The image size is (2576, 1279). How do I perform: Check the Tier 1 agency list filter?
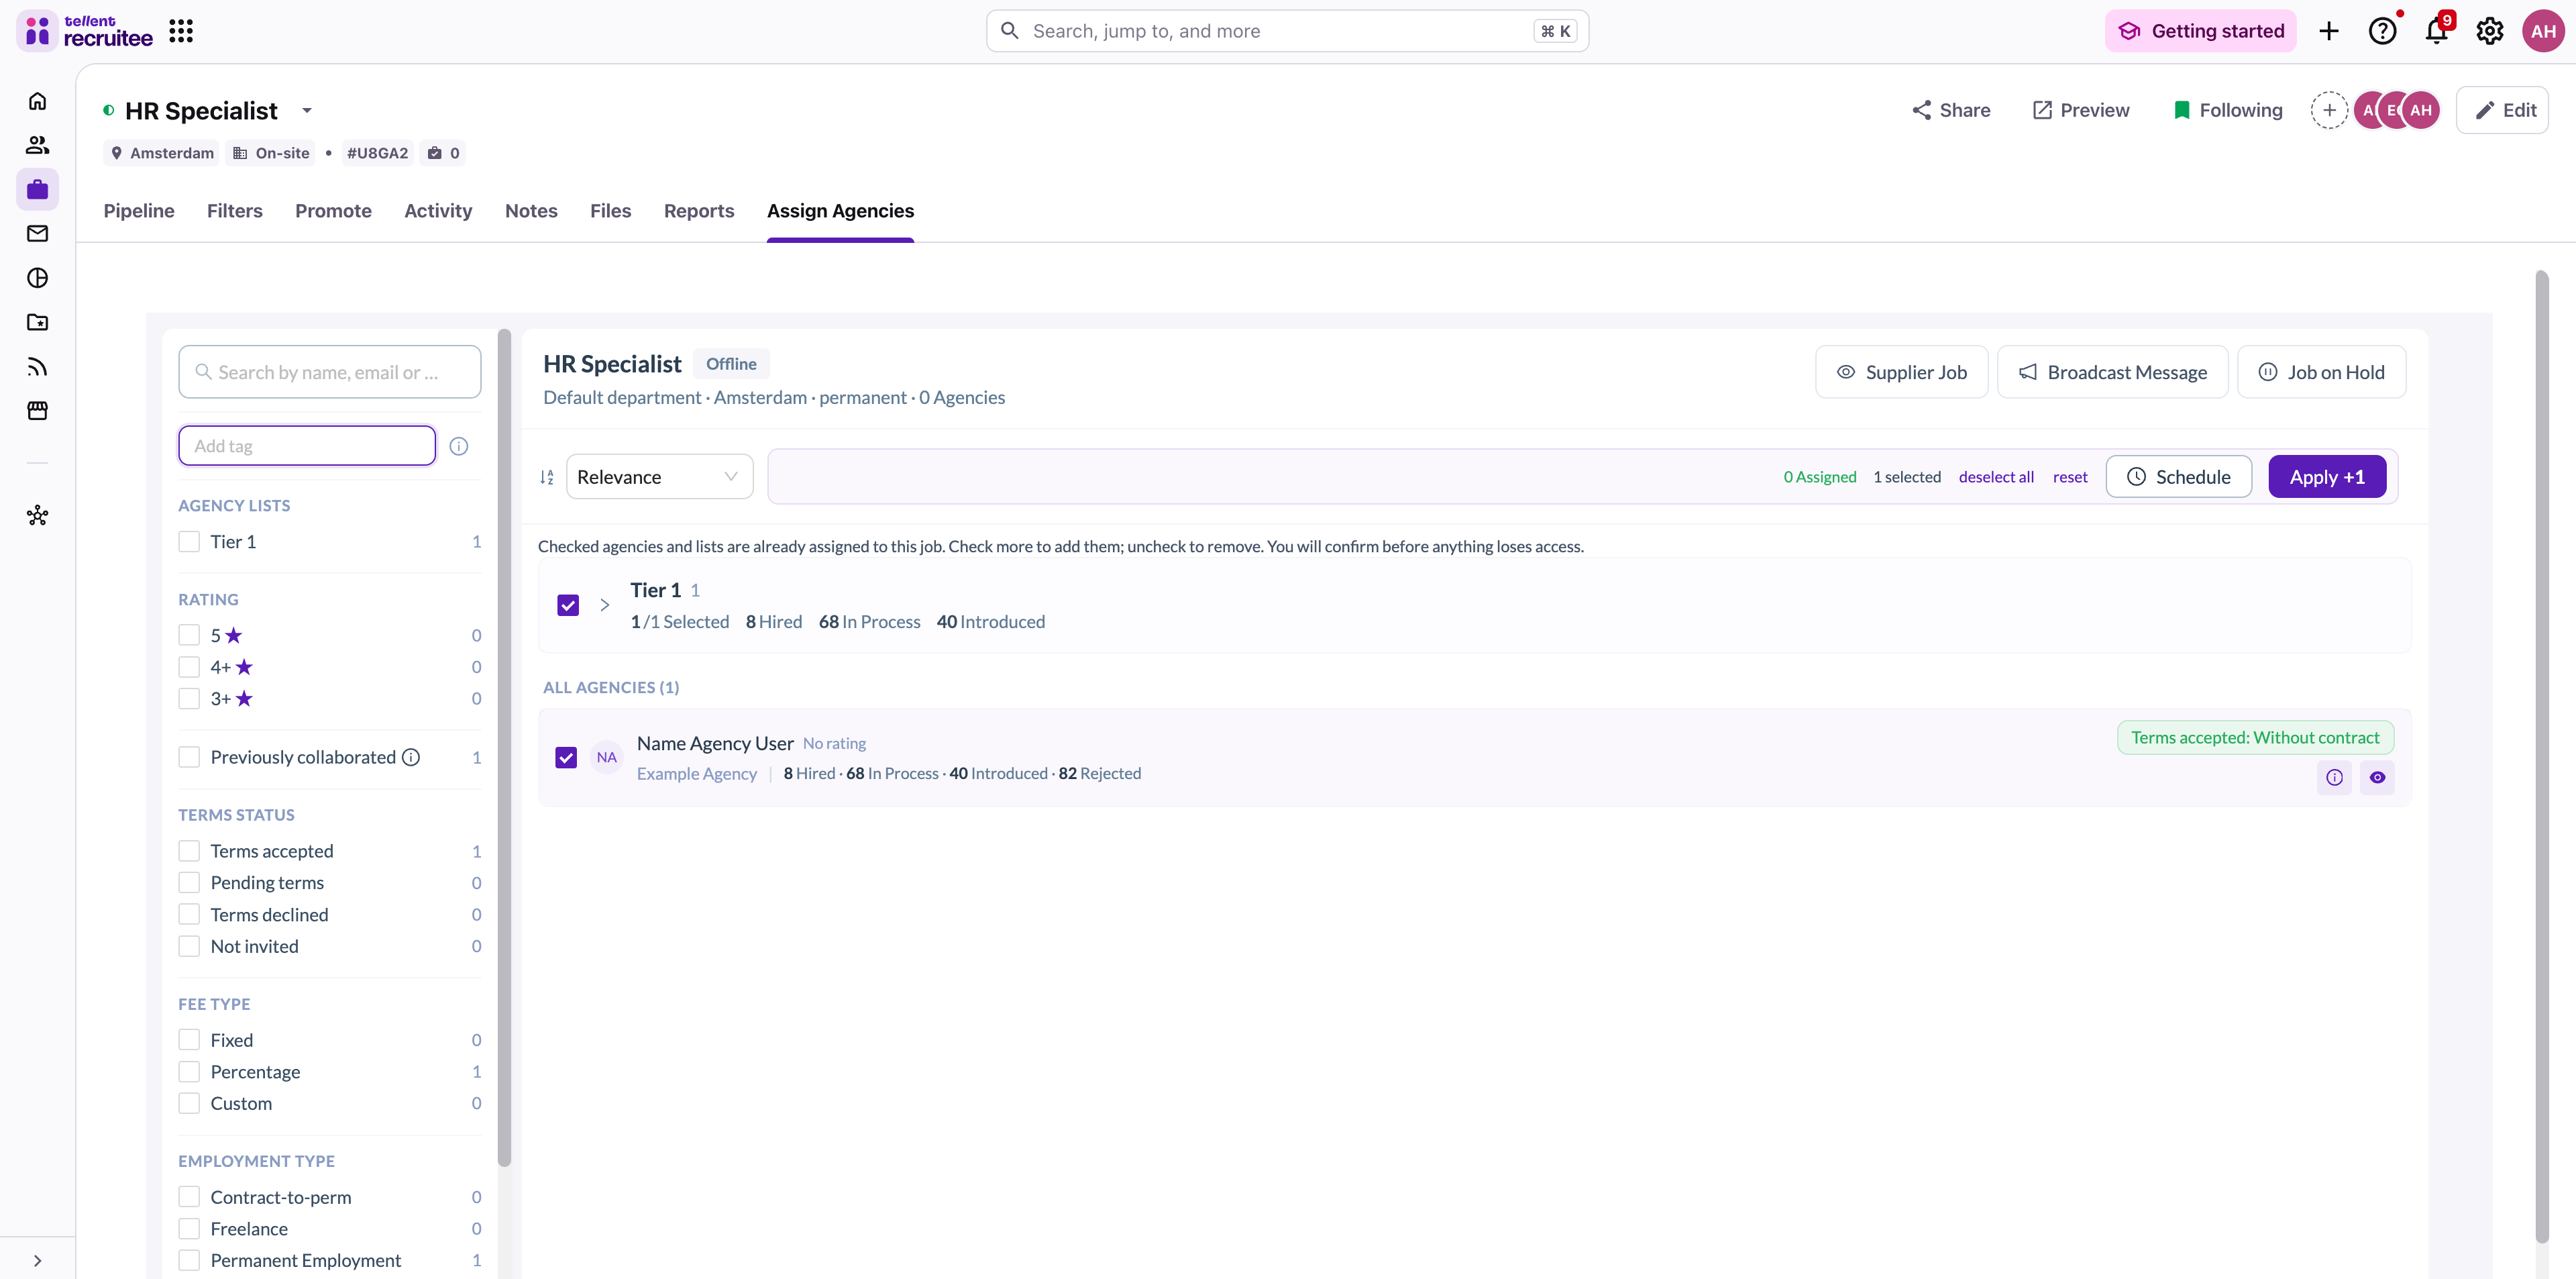pos(189,541)
